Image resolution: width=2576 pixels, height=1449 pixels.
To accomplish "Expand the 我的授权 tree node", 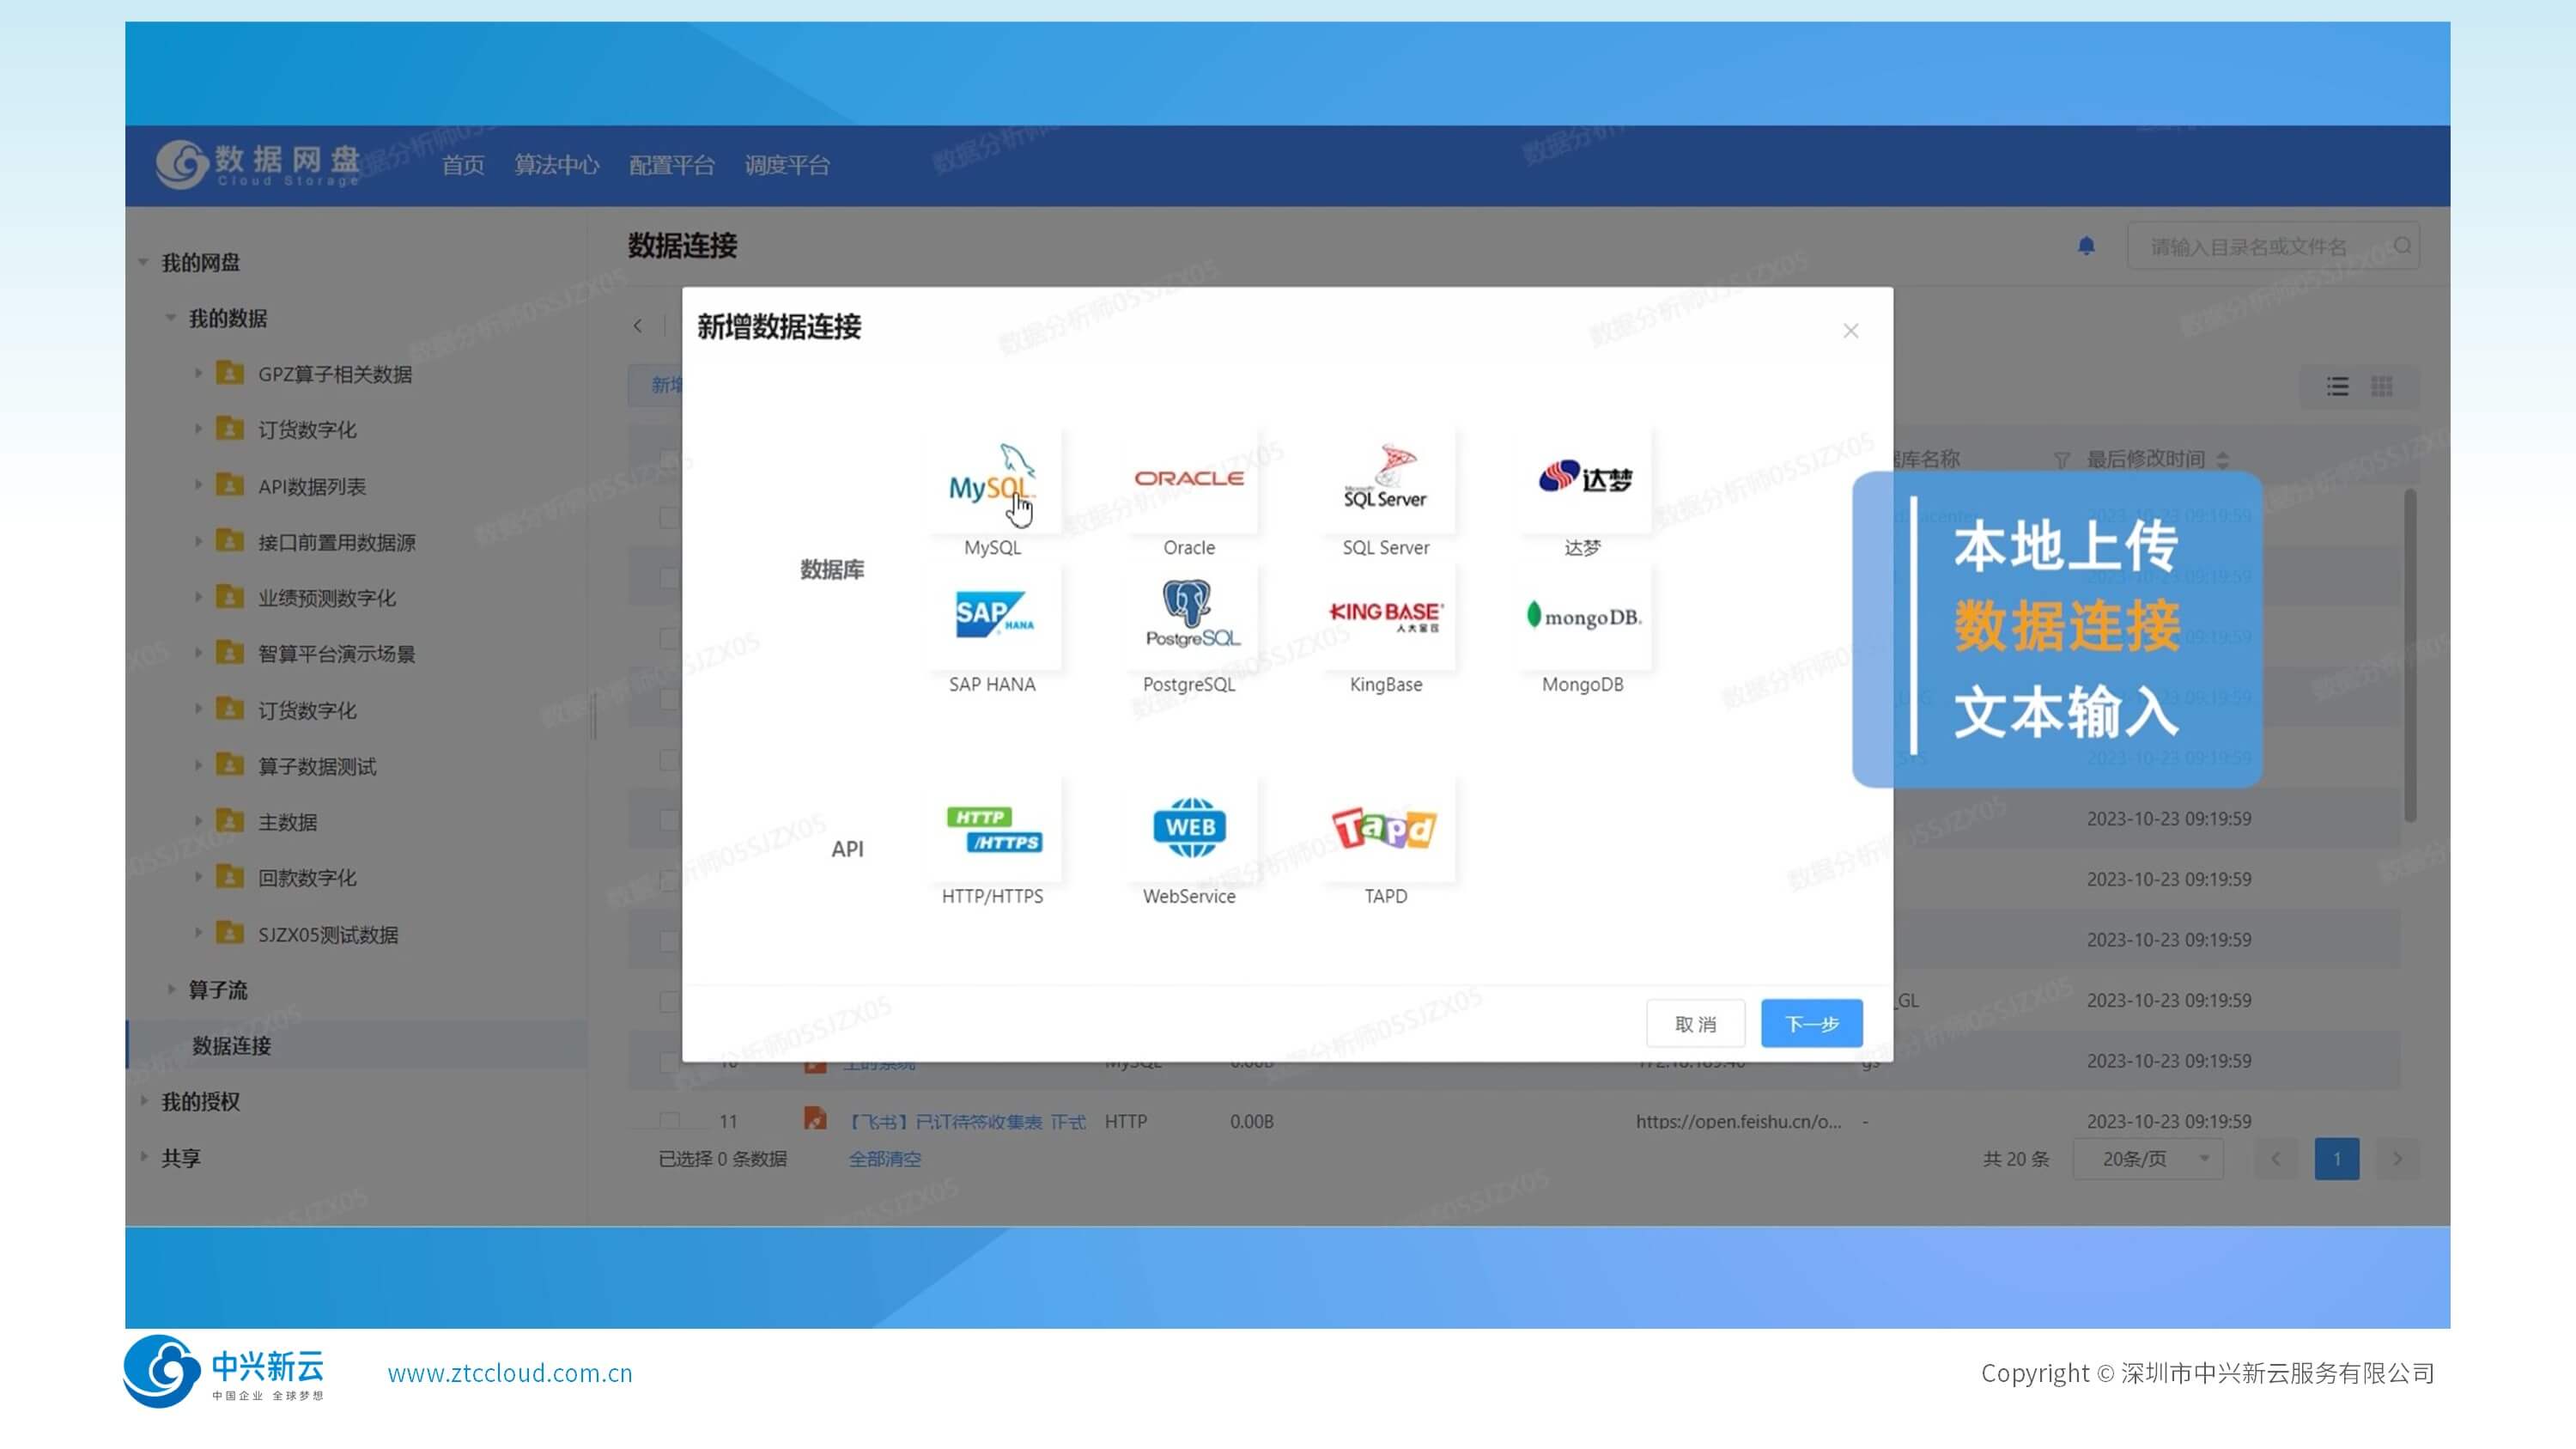I will coord(144,1101).
